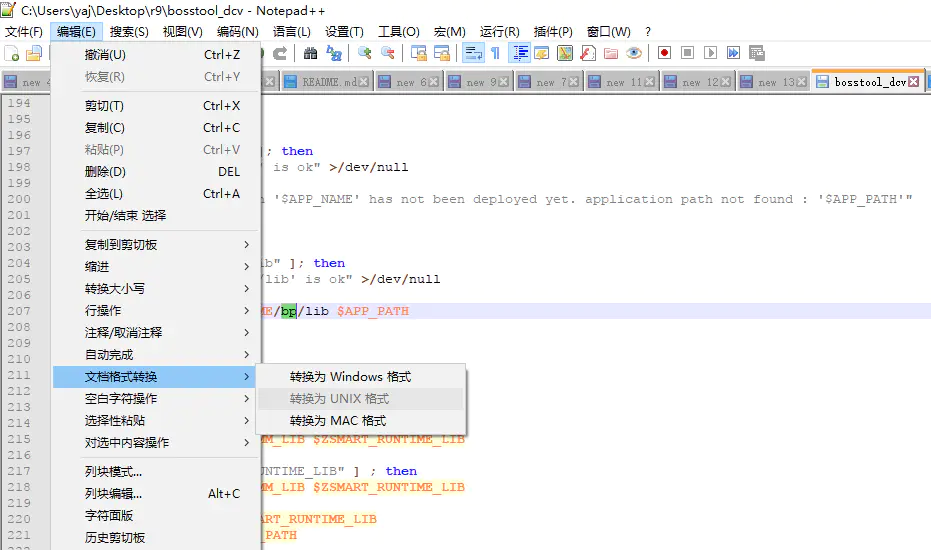
Task: Select the bosstool_dcv tab
Action: [x=868, y=82]
